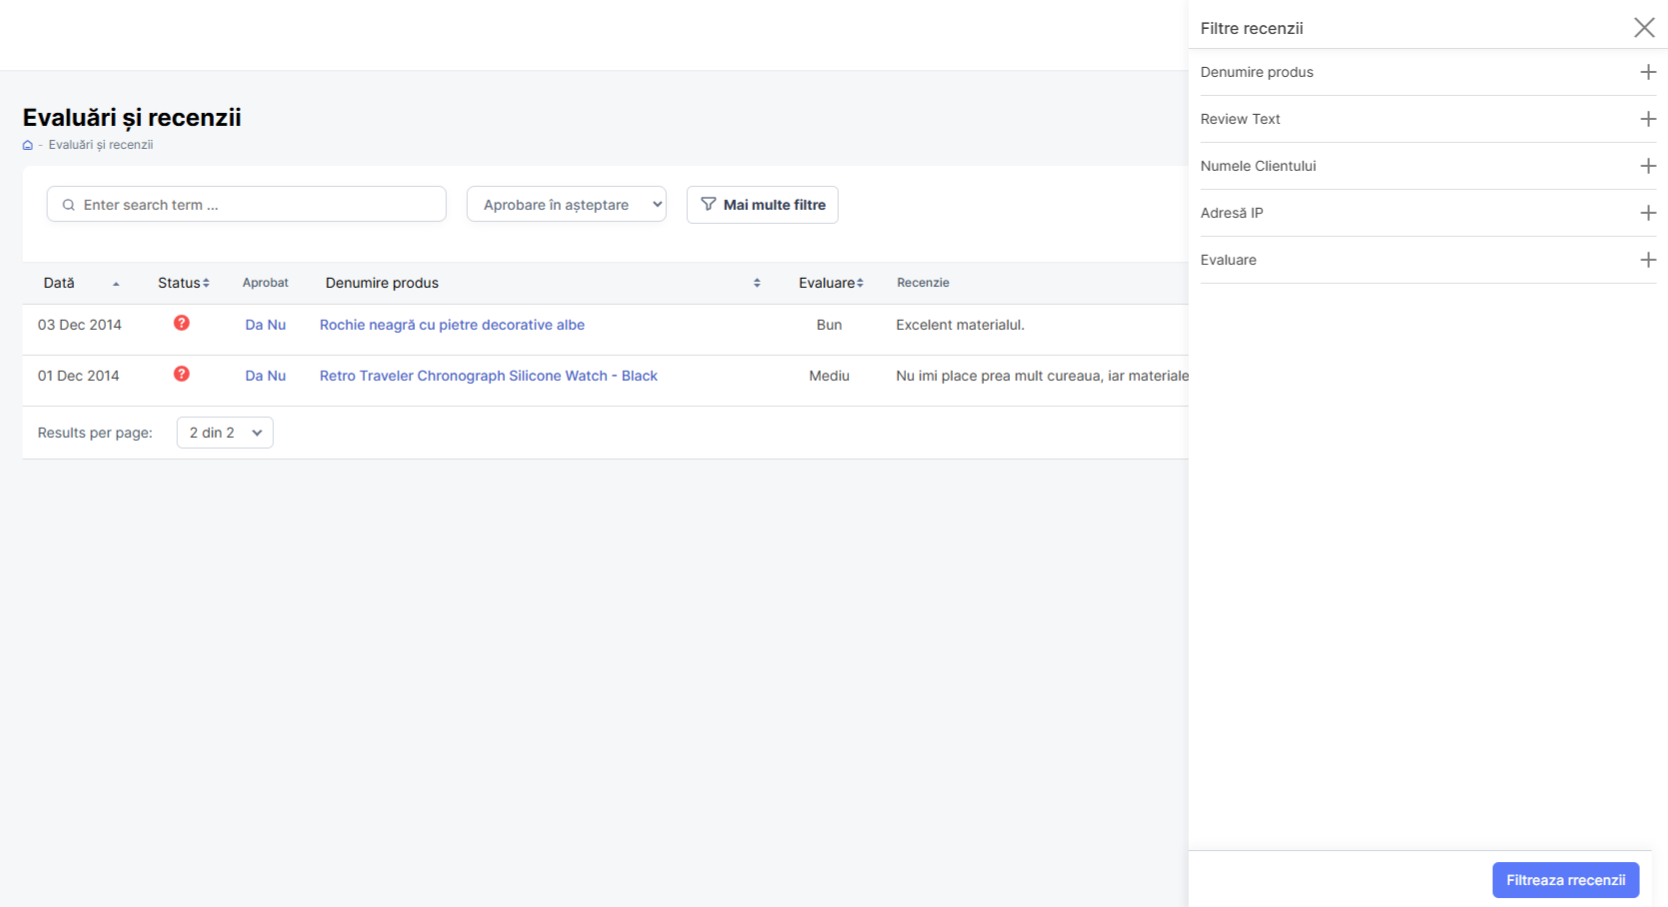Close the Filtre recenzii panel
The image size is (1668, 907).
[1644, 27]
